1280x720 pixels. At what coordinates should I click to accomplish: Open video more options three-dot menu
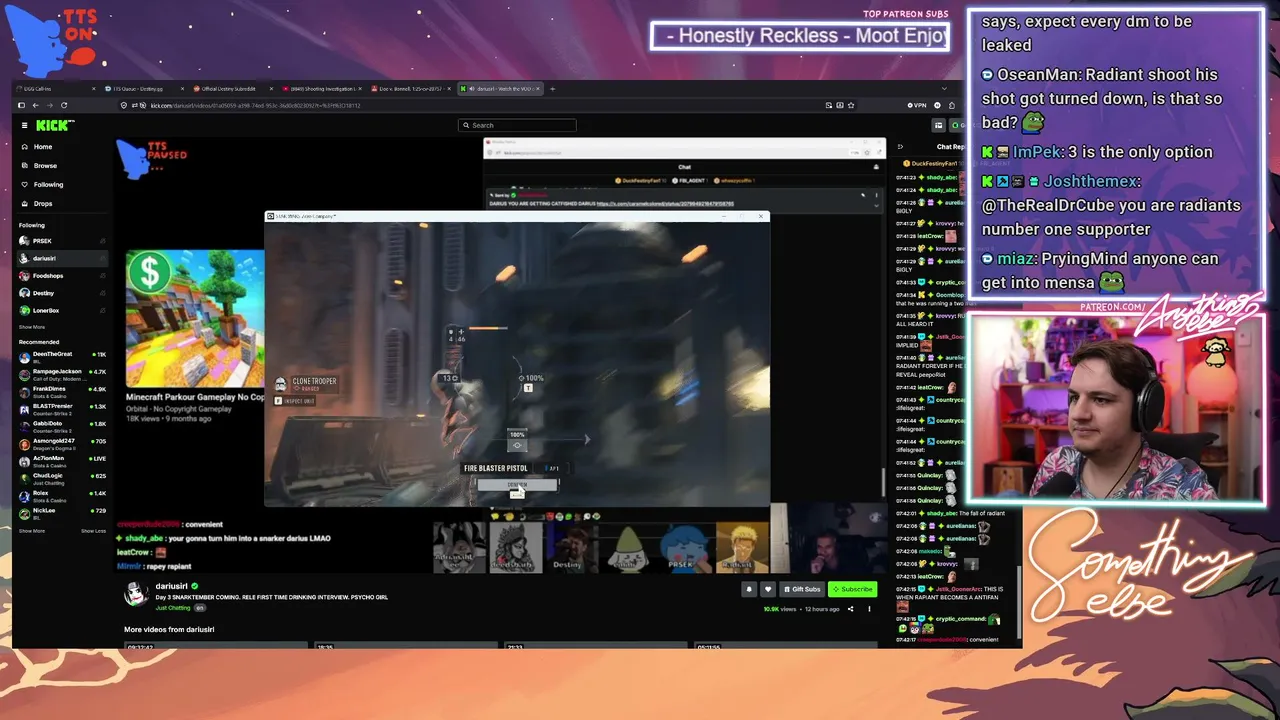click(869, 609)
